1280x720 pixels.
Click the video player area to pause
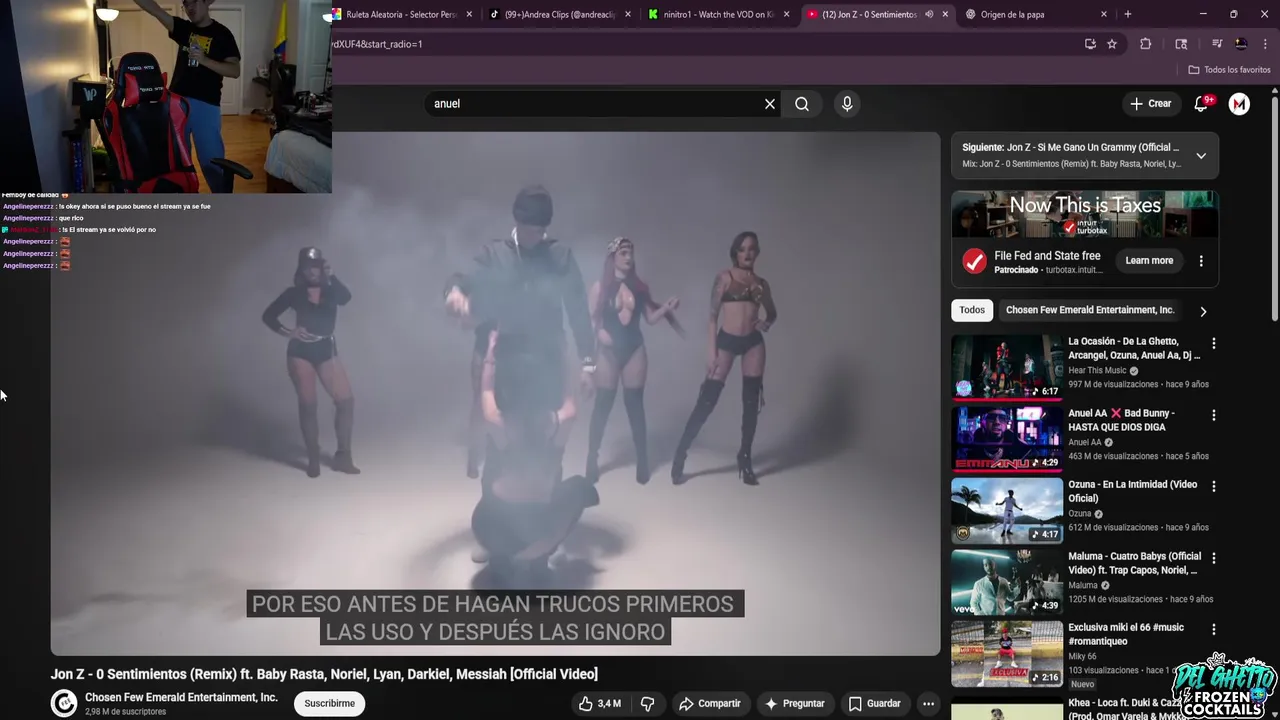click(x=496, y=394)
